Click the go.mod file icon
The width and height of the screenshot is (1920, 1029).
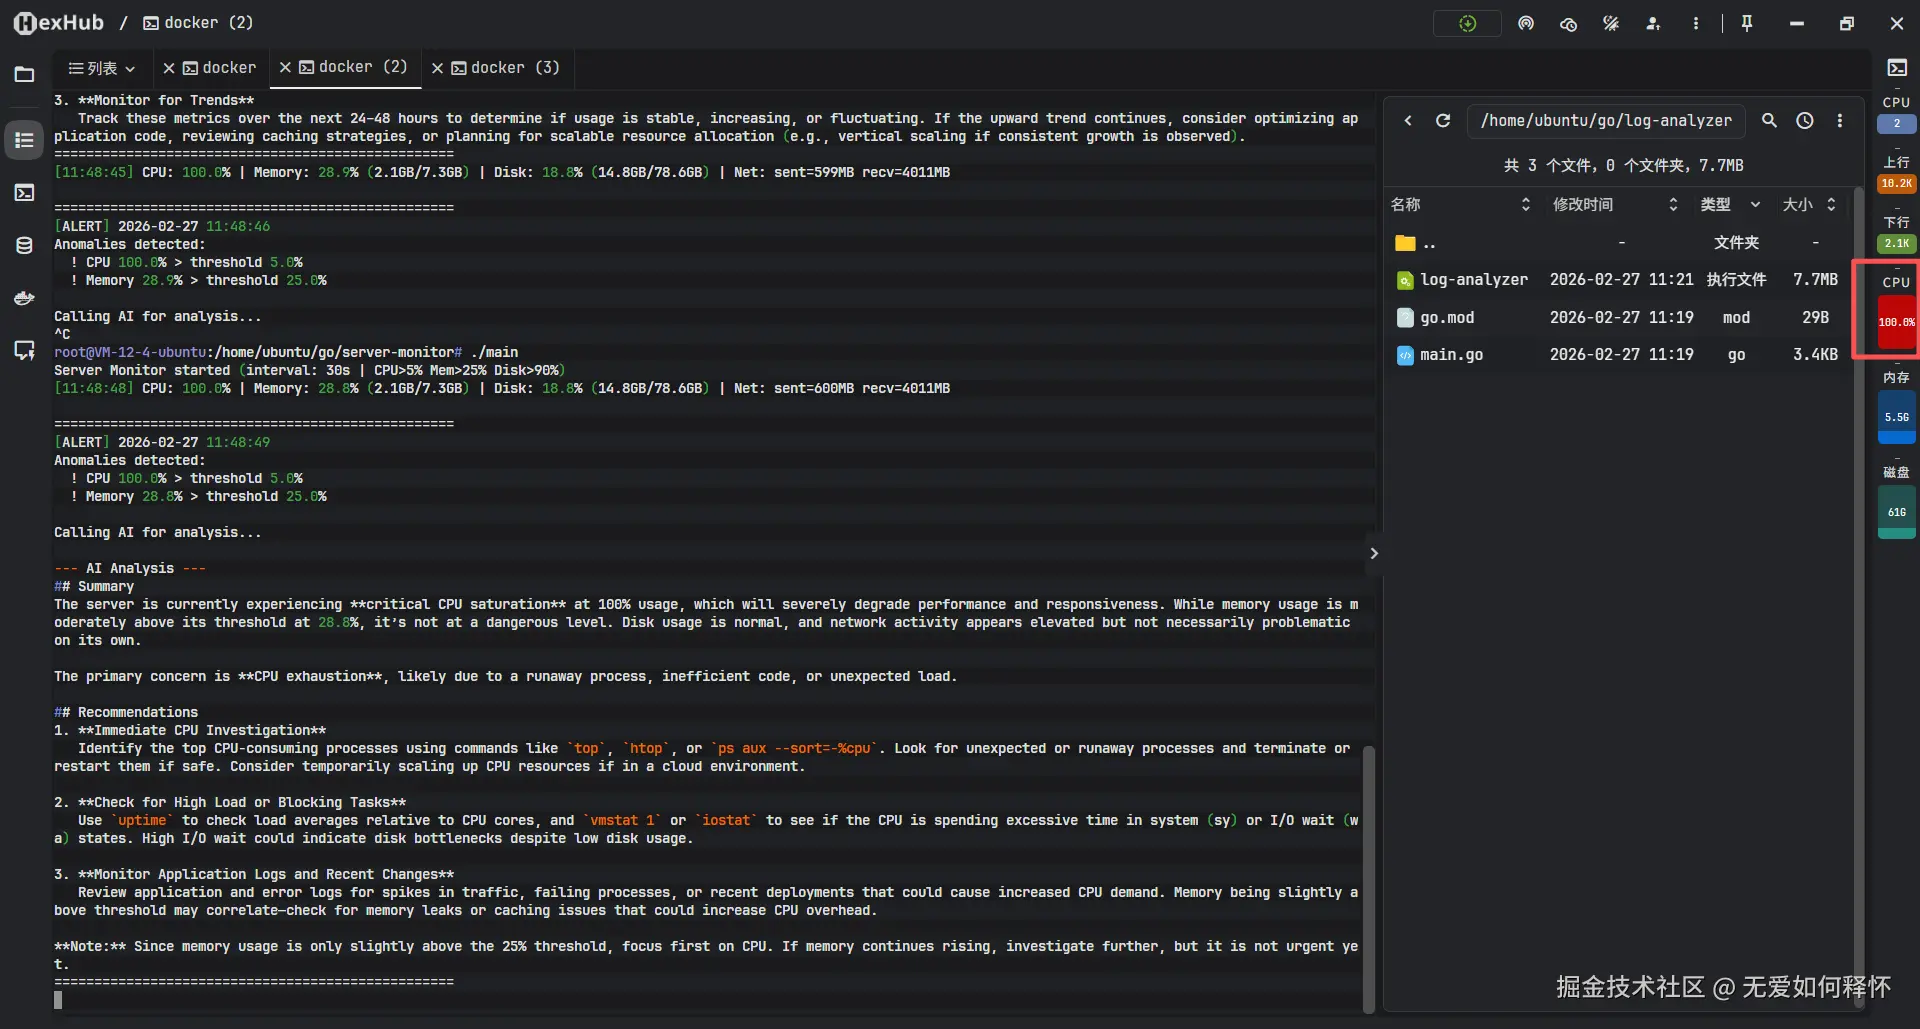click(1405, 318)
